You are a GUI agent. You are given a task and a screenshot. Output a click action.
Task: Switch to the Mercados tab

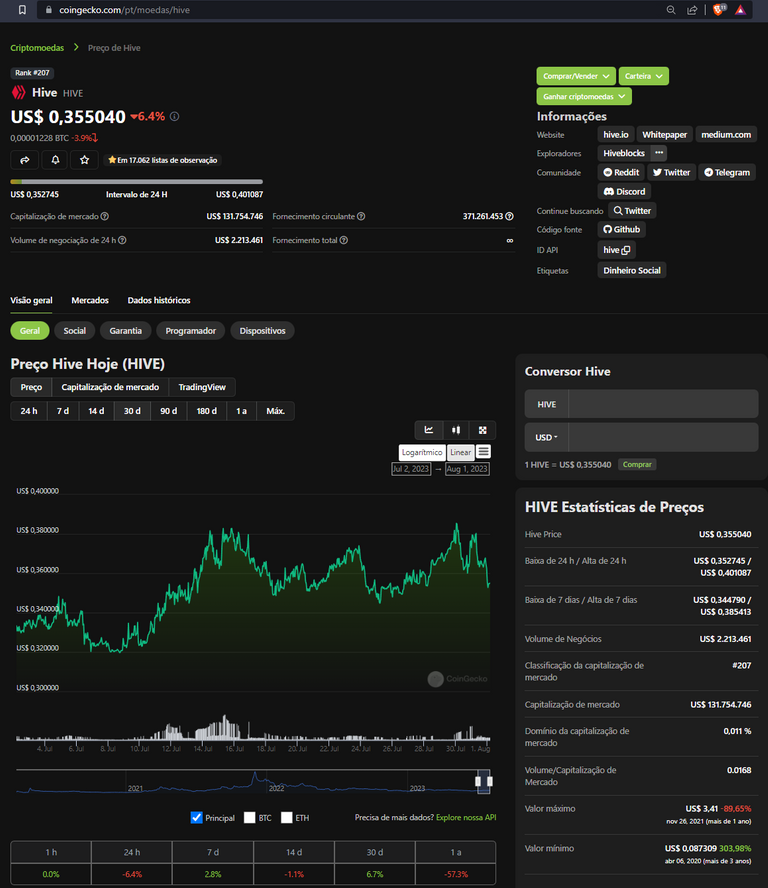tap(90, 300)
